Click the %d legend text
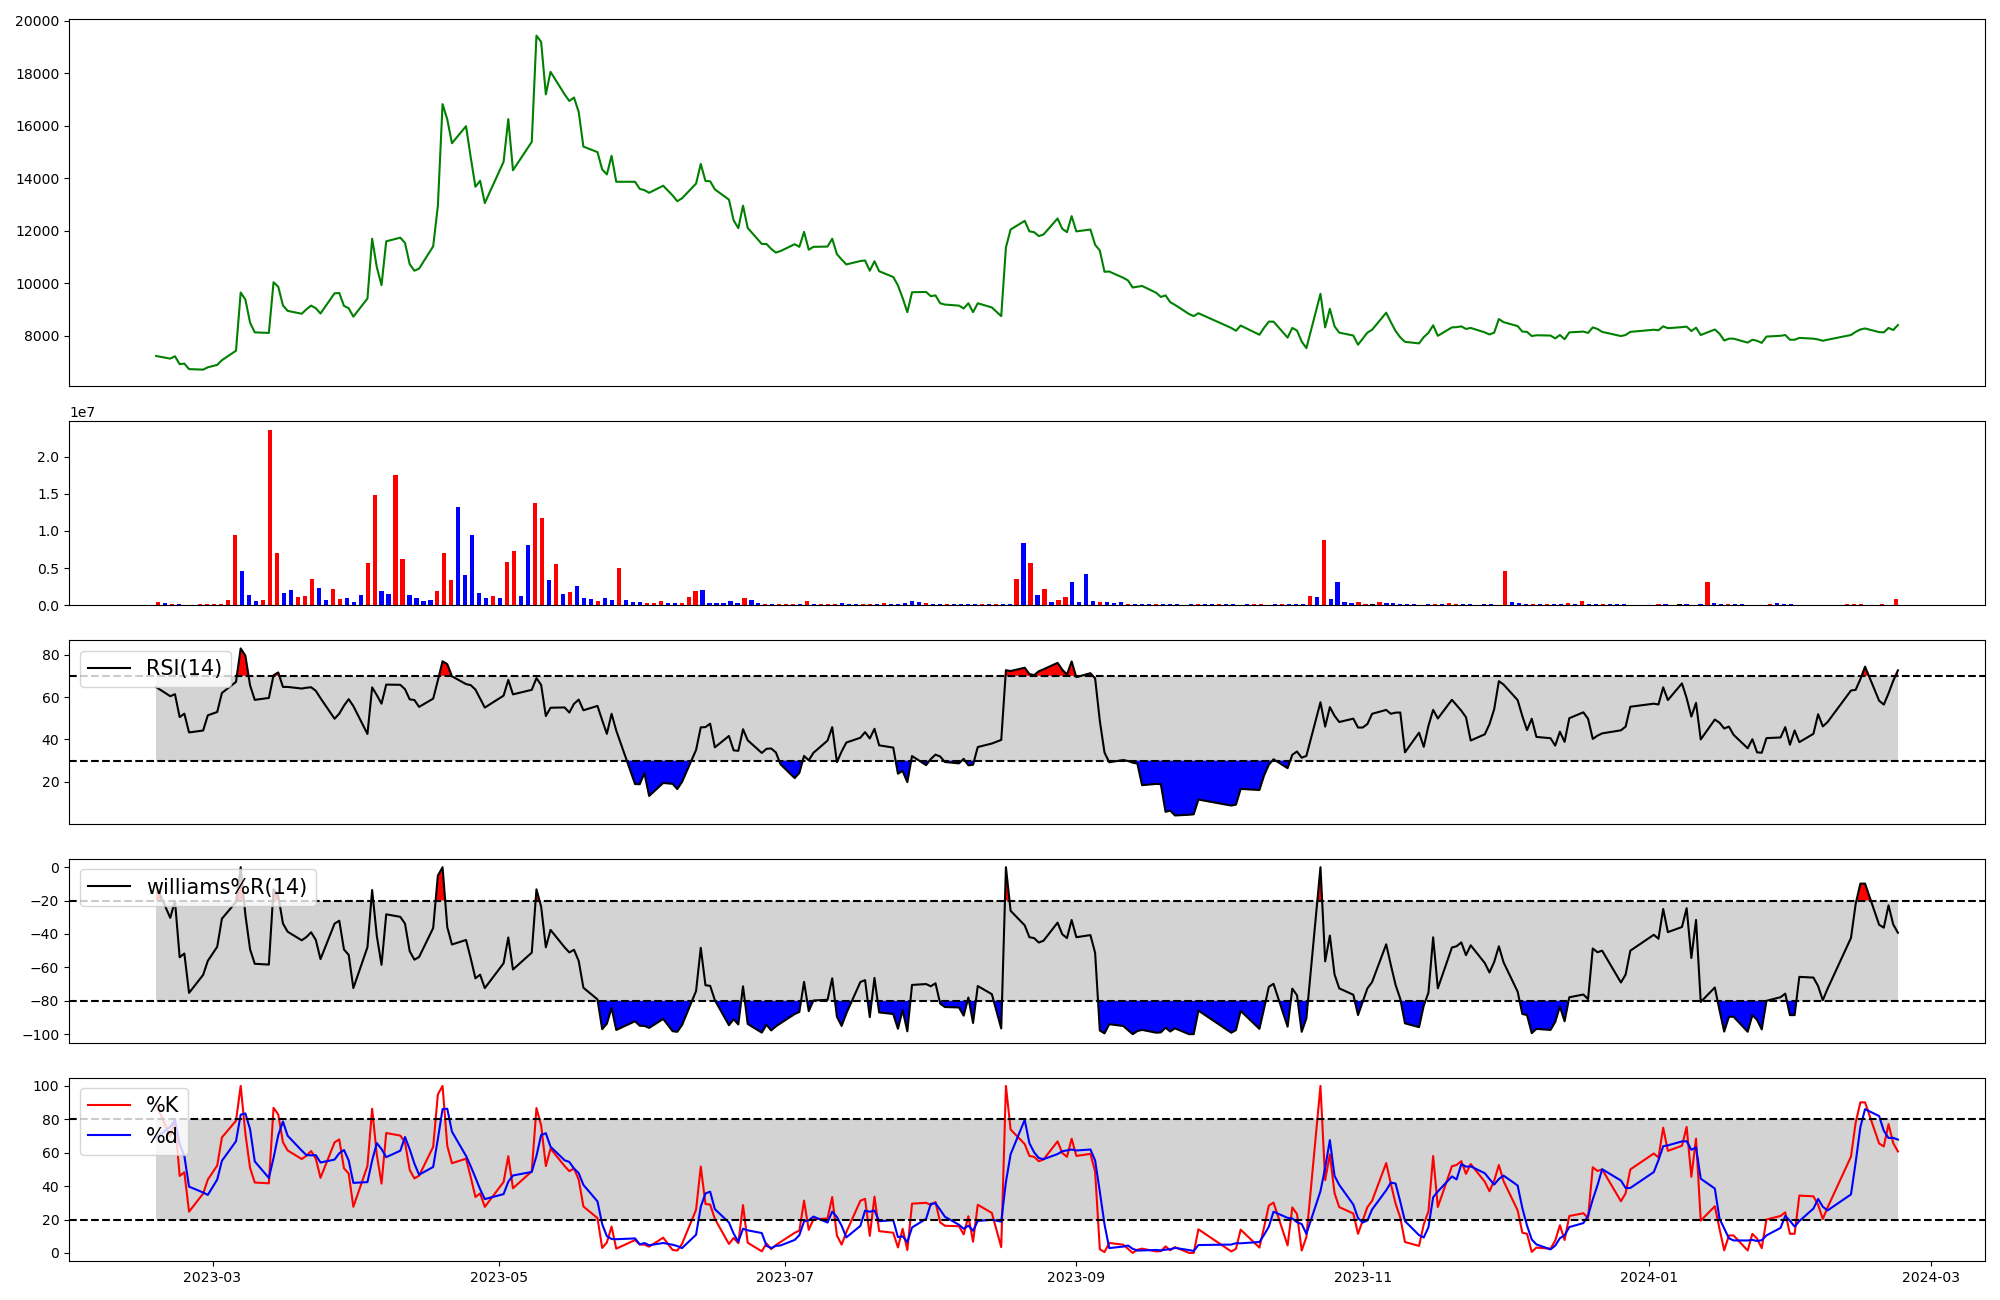This screenshot has width=2000, height=1300. point(162,1136)
